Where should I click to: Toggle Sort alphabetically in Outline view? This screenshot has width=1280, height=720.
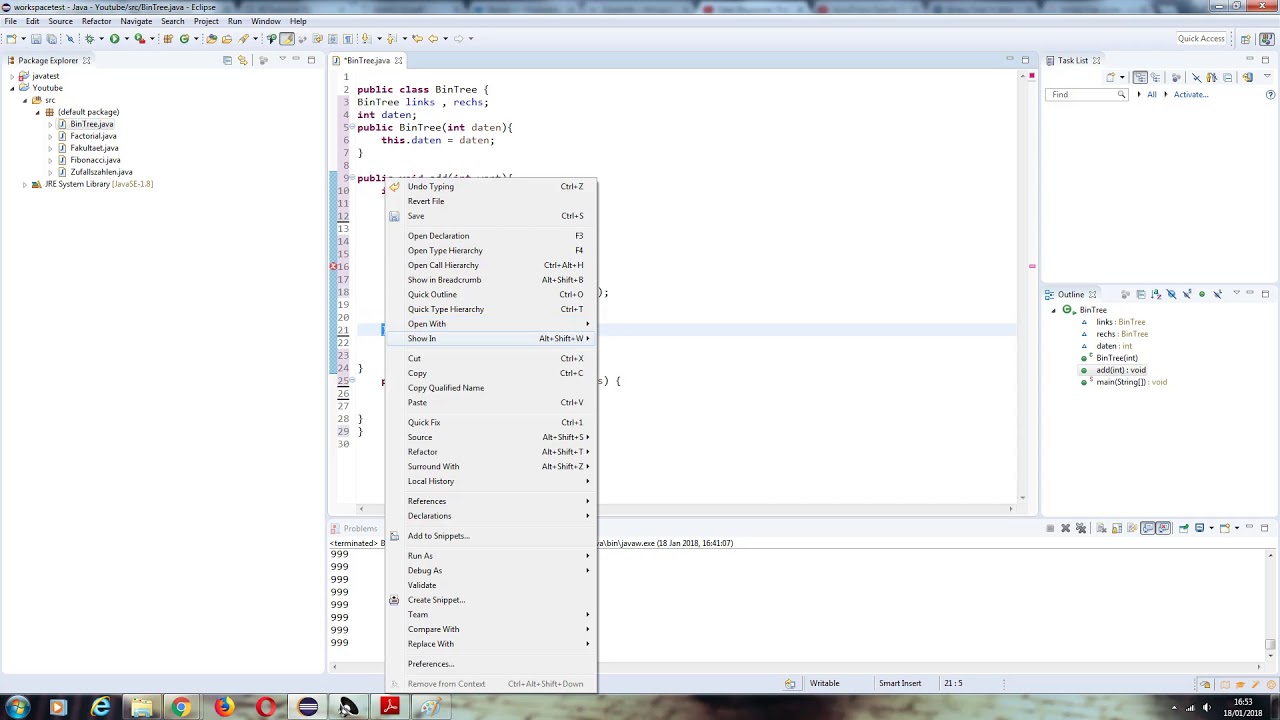(x=1156, y=294)
